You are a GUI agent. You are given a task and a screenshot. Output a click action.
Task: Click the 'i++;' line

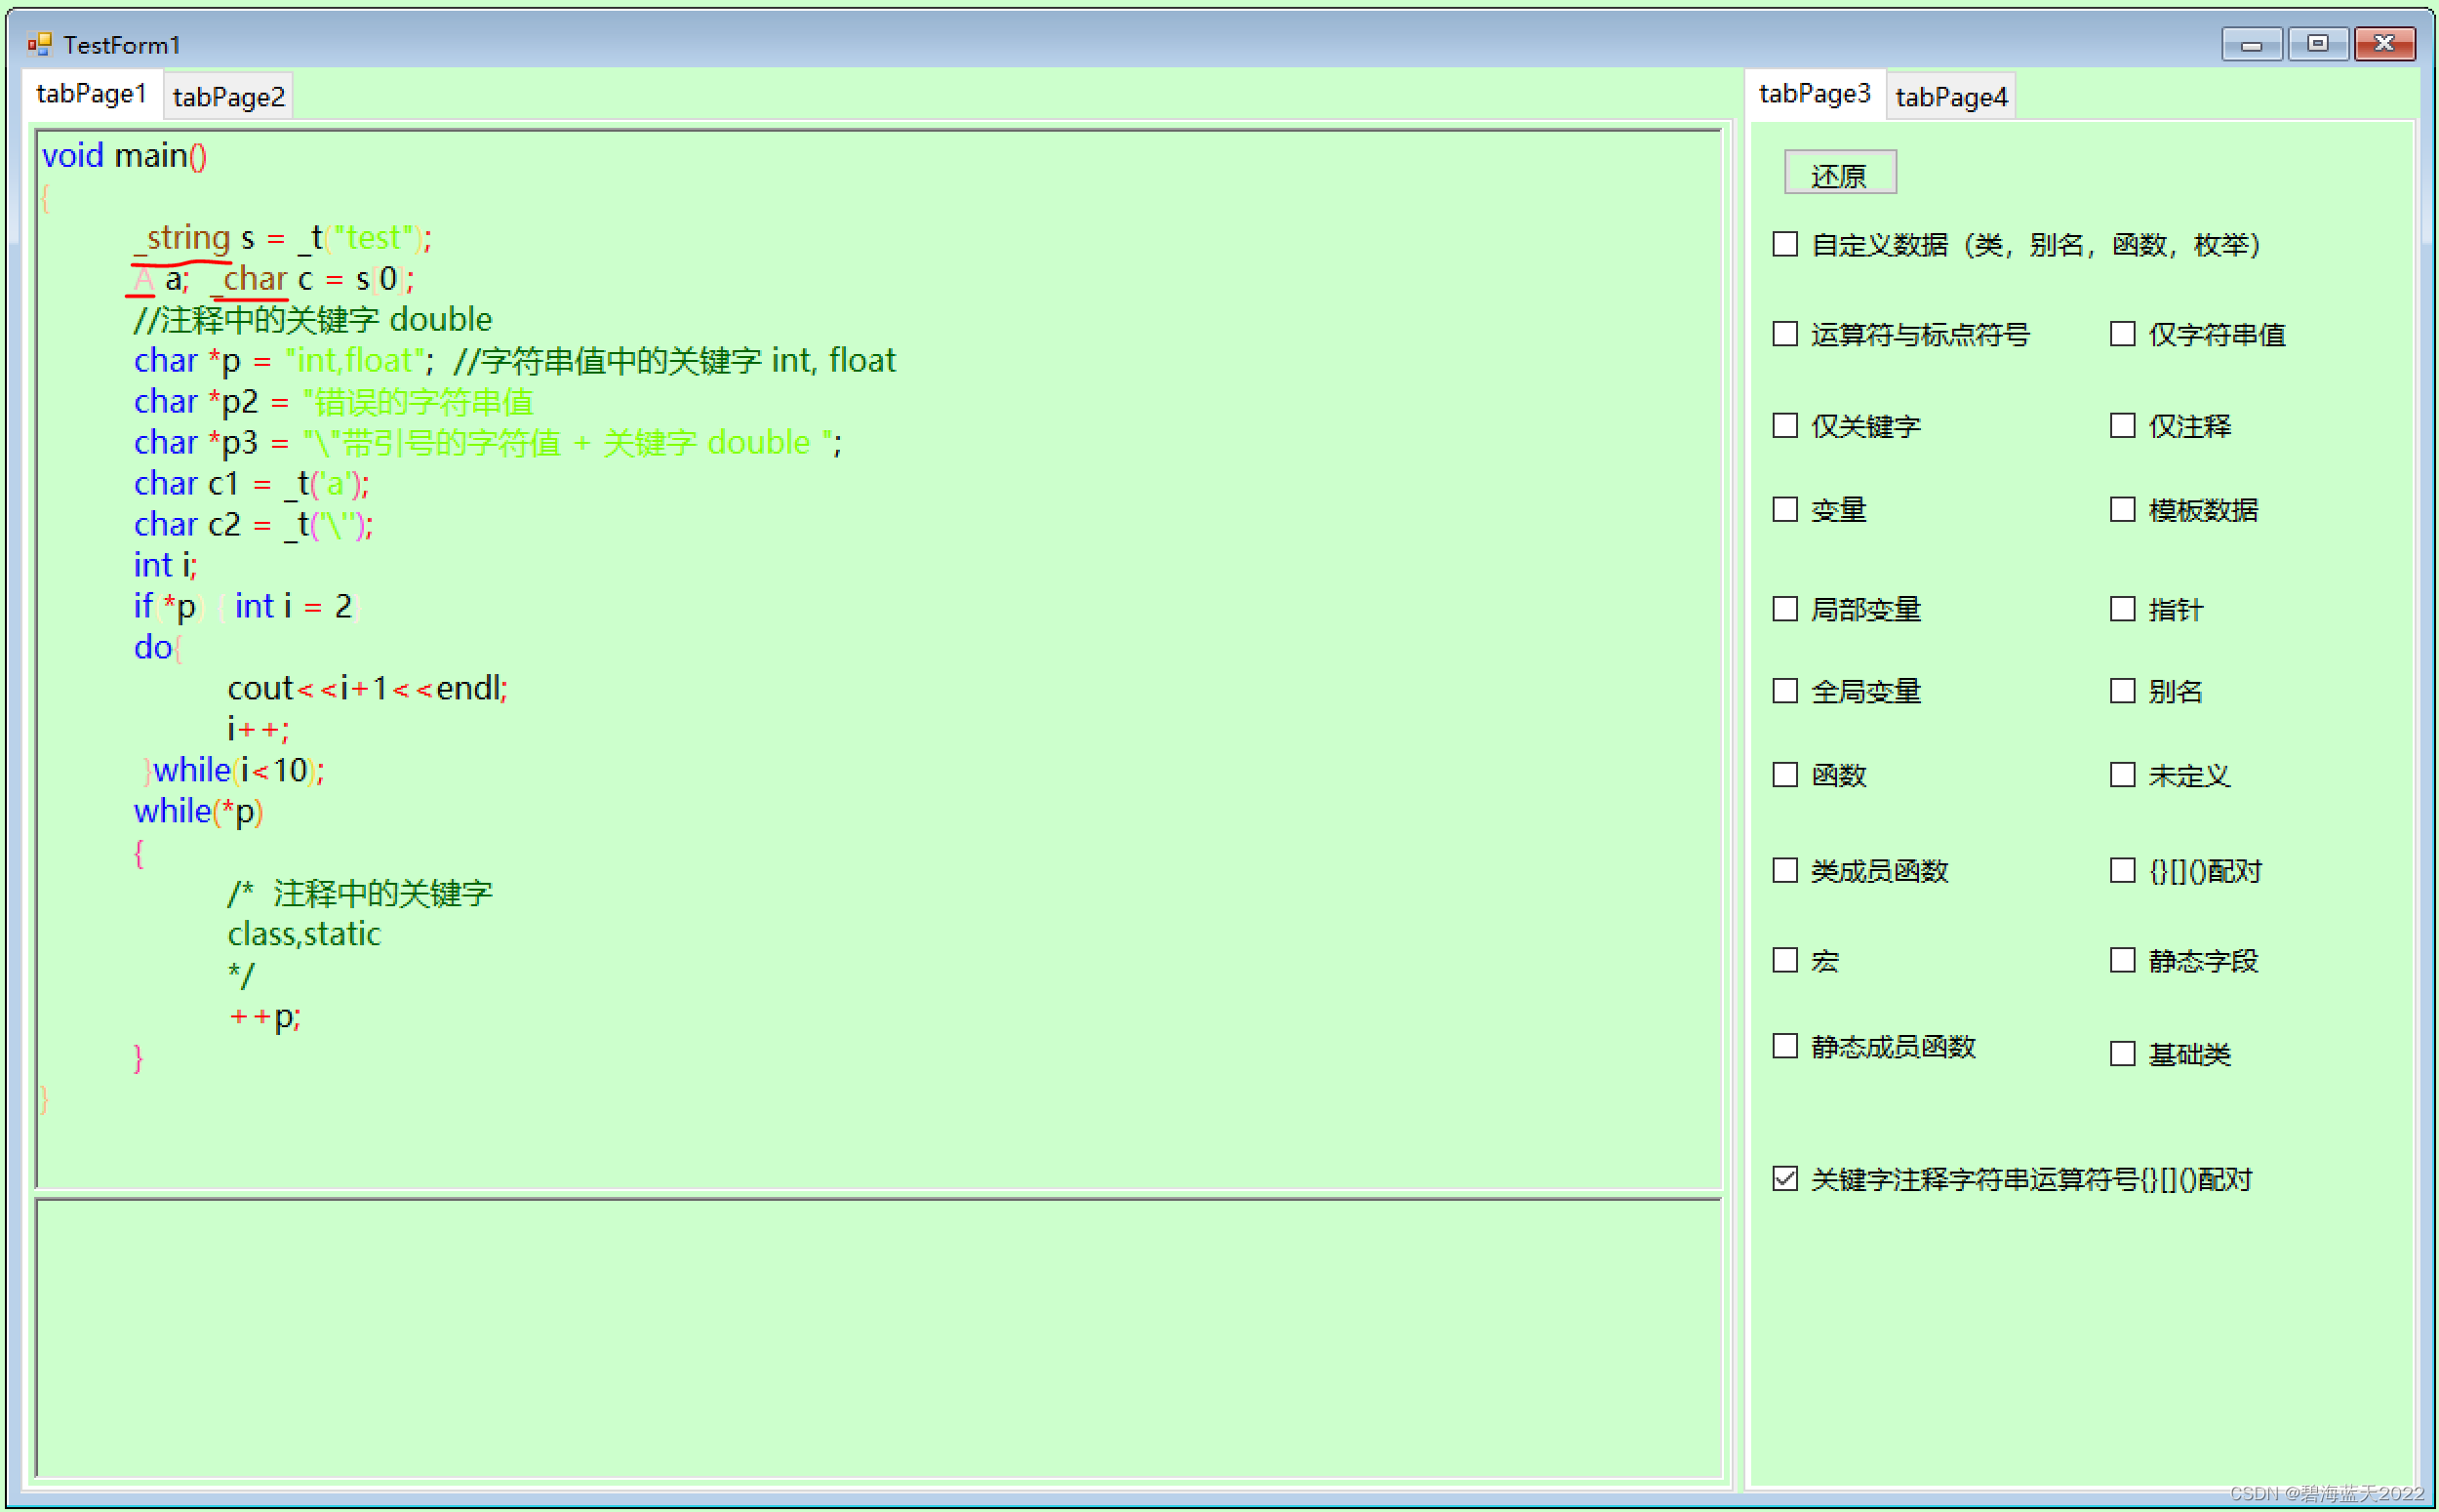258,730
